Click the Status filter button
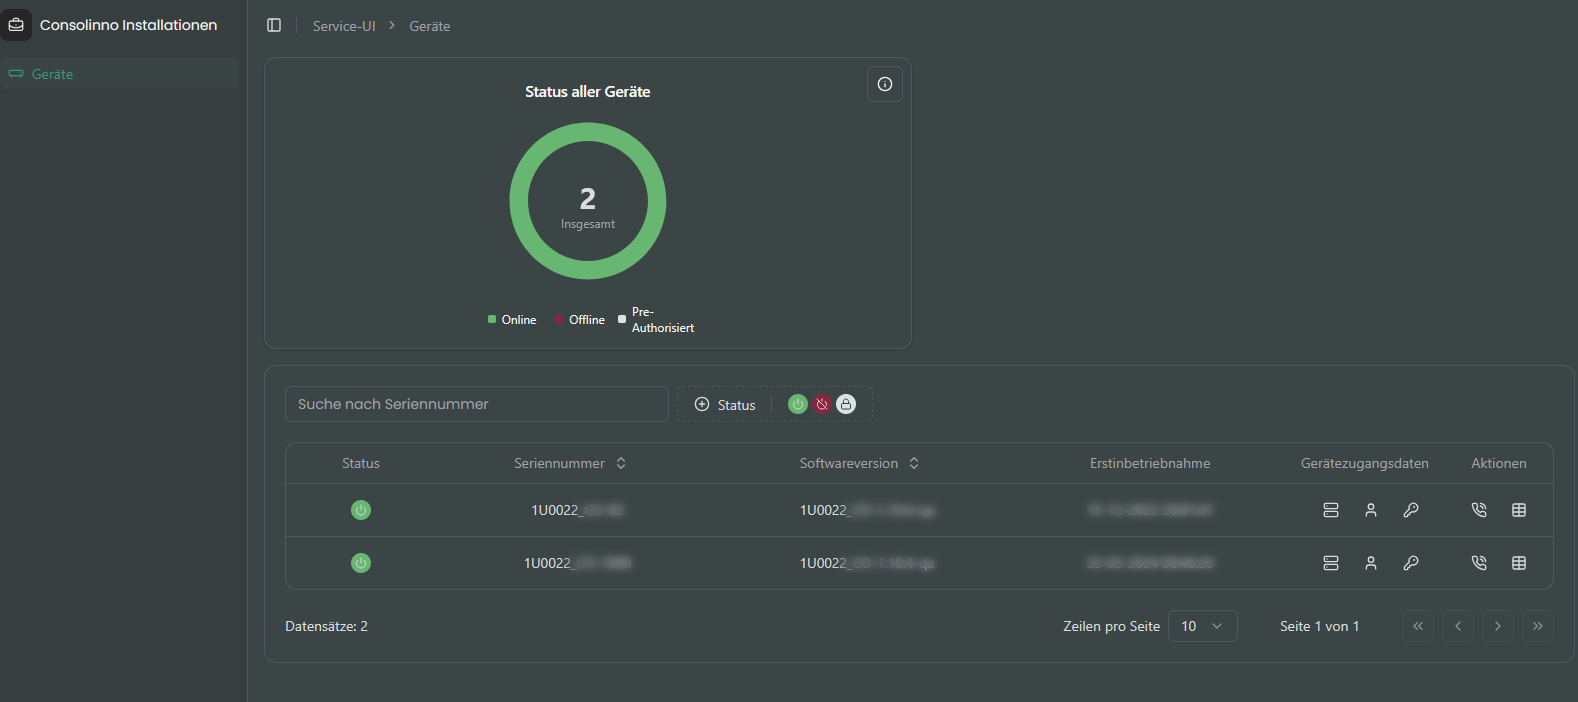 coord(725,405)
